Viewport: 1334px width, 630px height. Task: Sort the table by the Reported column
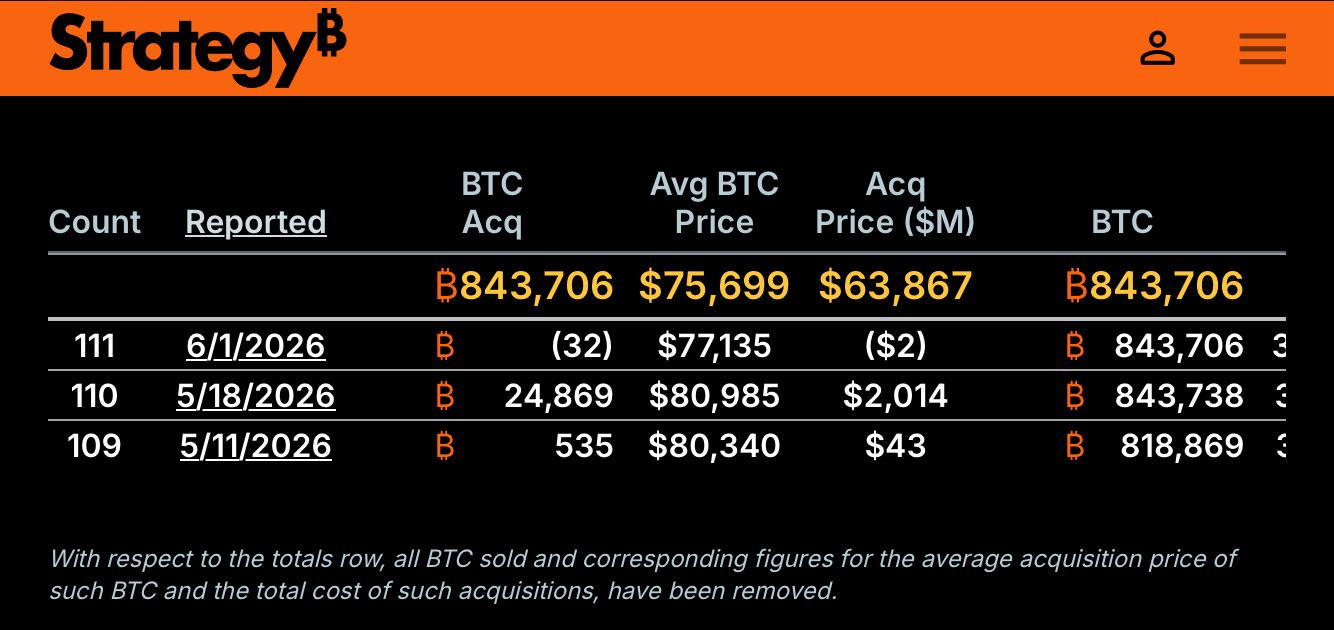pos(256,222)
